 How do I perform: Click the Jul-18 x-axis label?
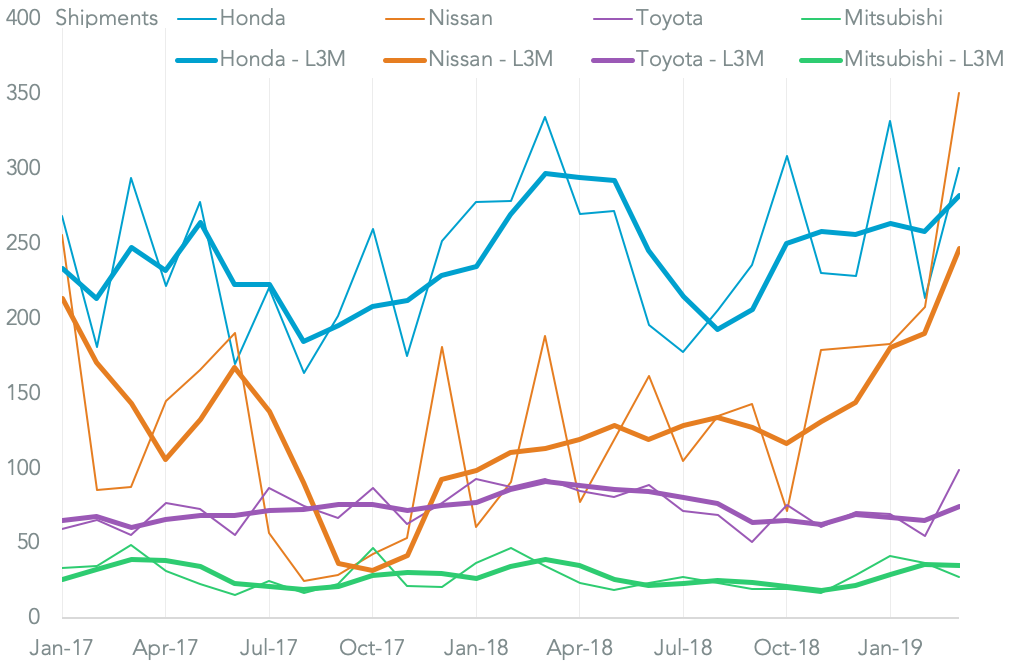pyautogui.click(x=683, y=645)
